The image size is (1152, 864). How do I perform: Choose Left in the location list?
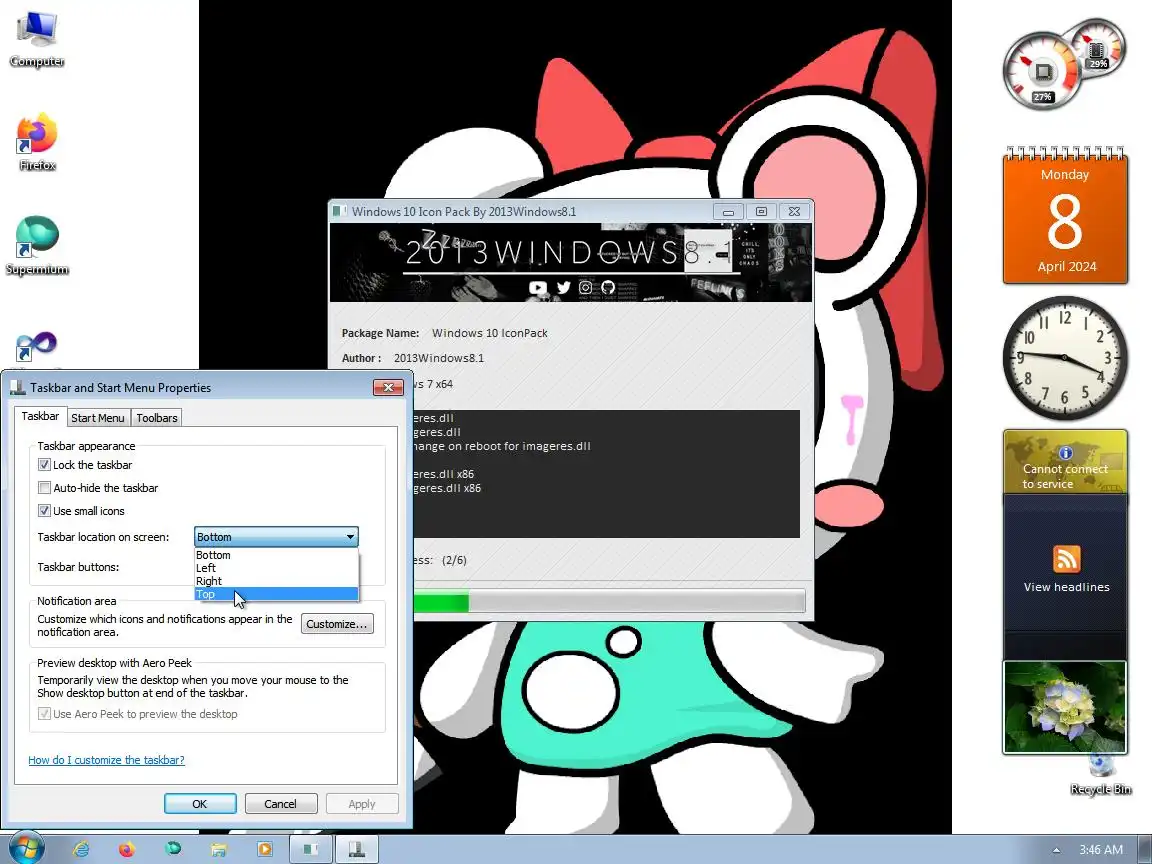276,568
